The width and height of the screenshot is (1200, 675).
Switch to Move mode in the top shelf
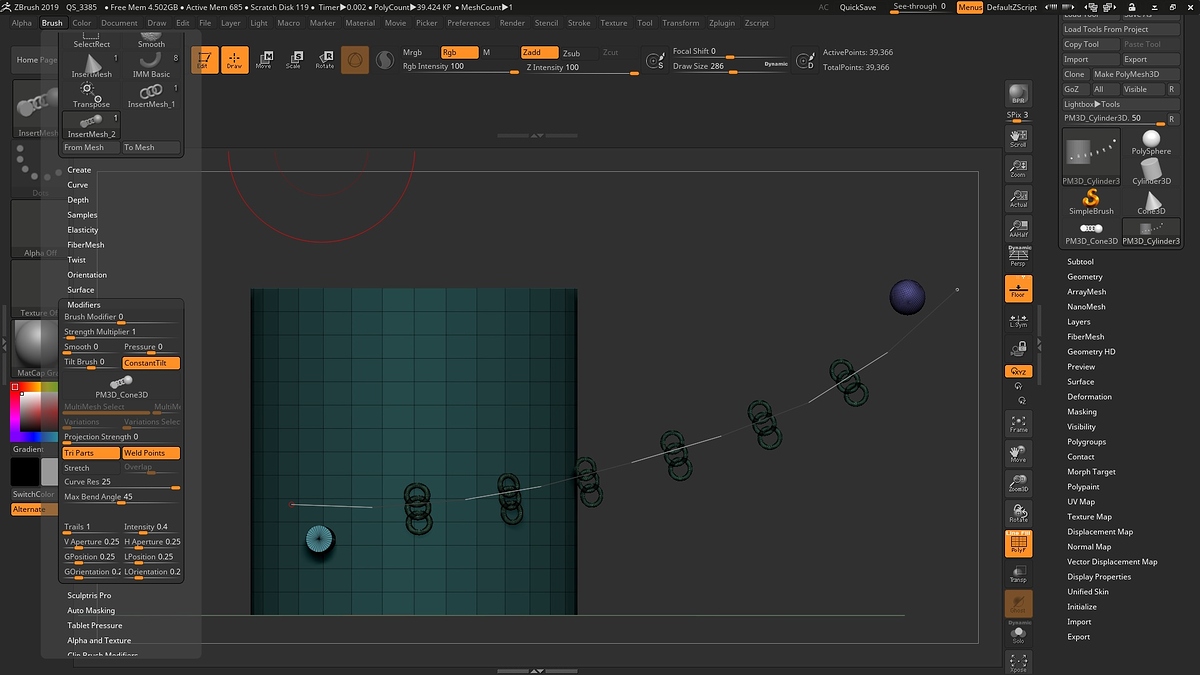click(x=264, y=60)
